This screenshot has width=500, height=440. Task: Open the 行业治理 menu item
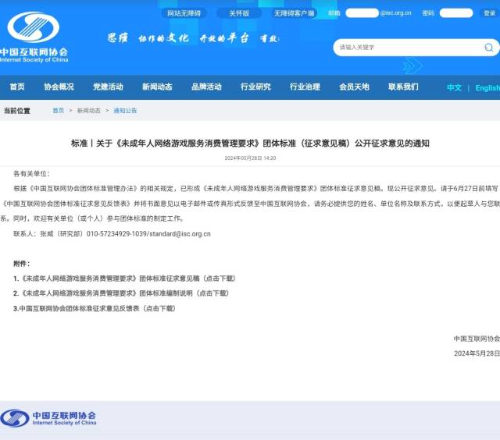305,87
